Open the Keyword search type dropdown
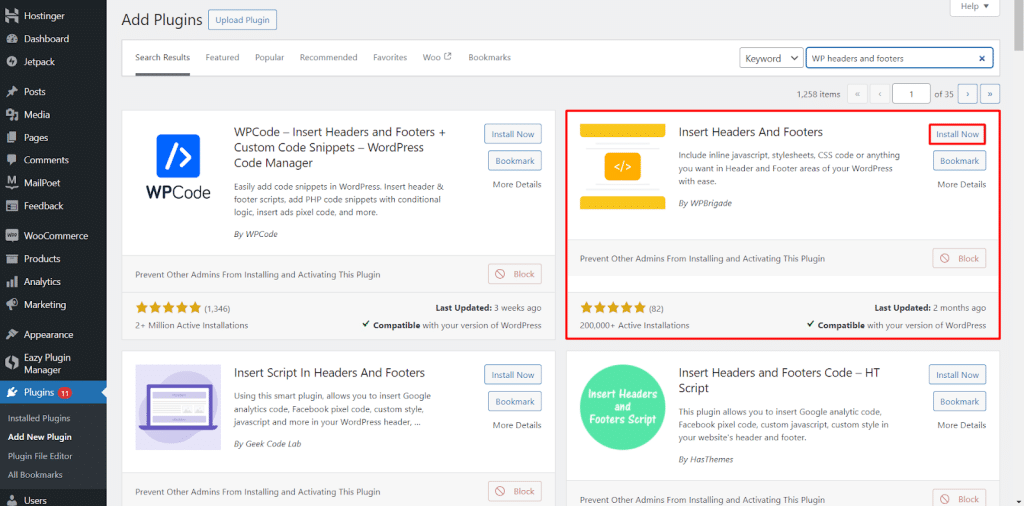This screenshot has height=506, width=1024. click(771, 58)
